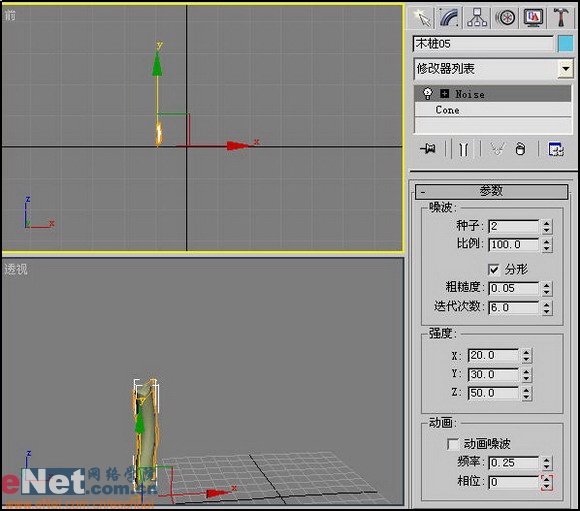Click the Pin Stack icon
The height and width of the screenshot is (511, 580).
pos(428,149)
